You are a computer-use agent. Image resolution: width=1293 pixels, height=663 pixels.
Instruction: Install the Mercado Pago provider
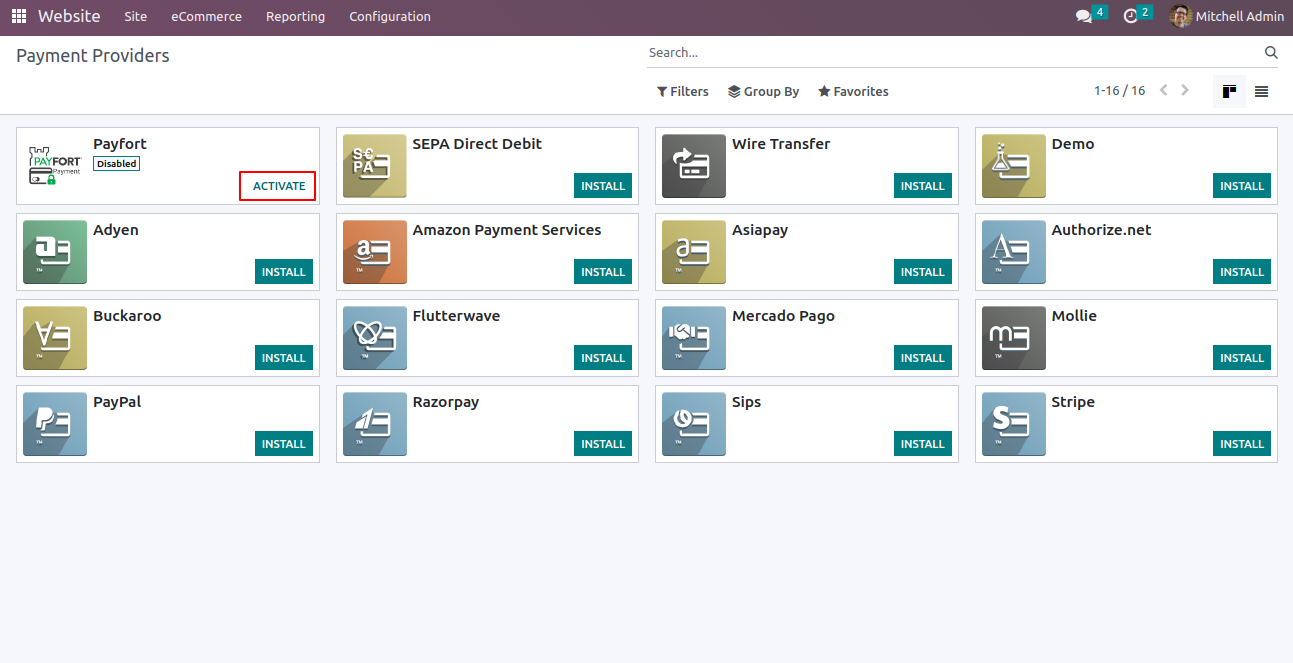click(923, 358)
